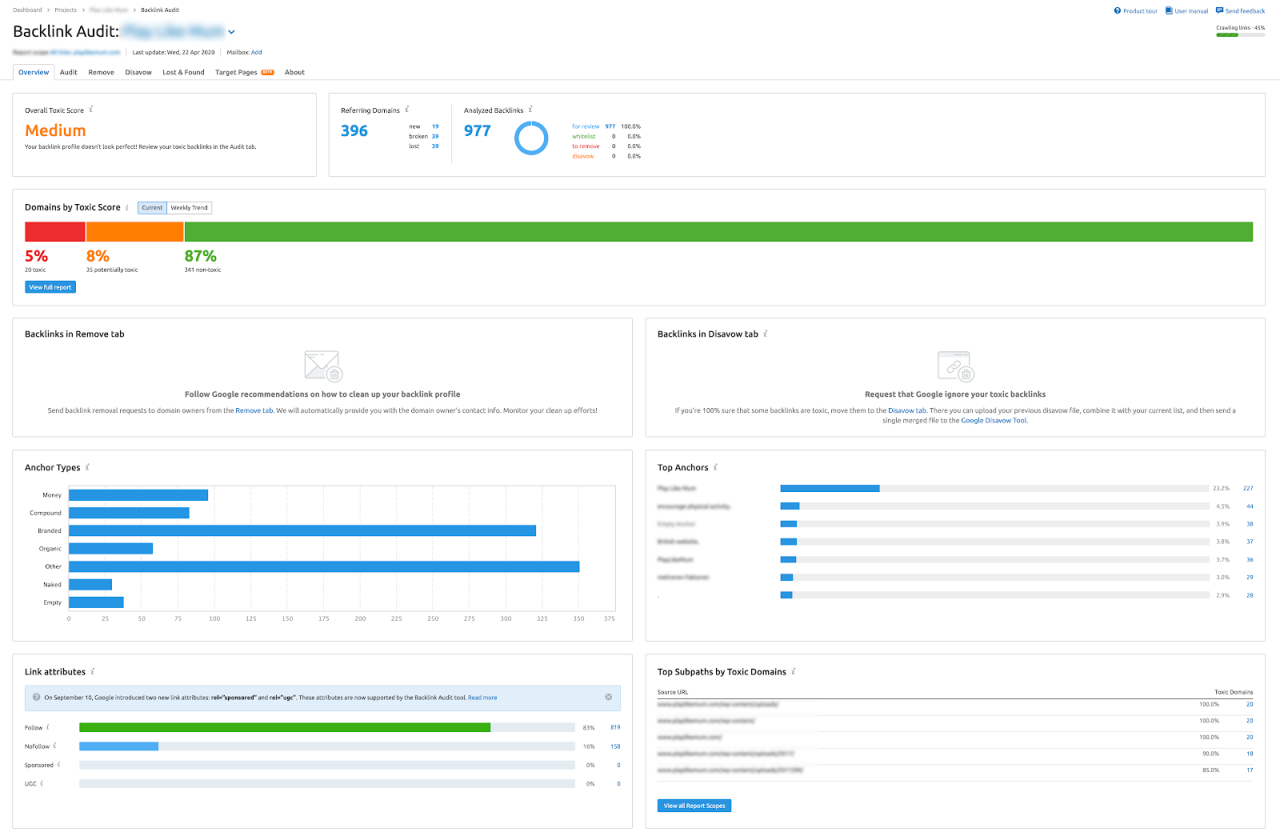The image size is (1280, 836).
Task: Click the Other bar in Anchor Types chart
Action: [x=324, y=567]
